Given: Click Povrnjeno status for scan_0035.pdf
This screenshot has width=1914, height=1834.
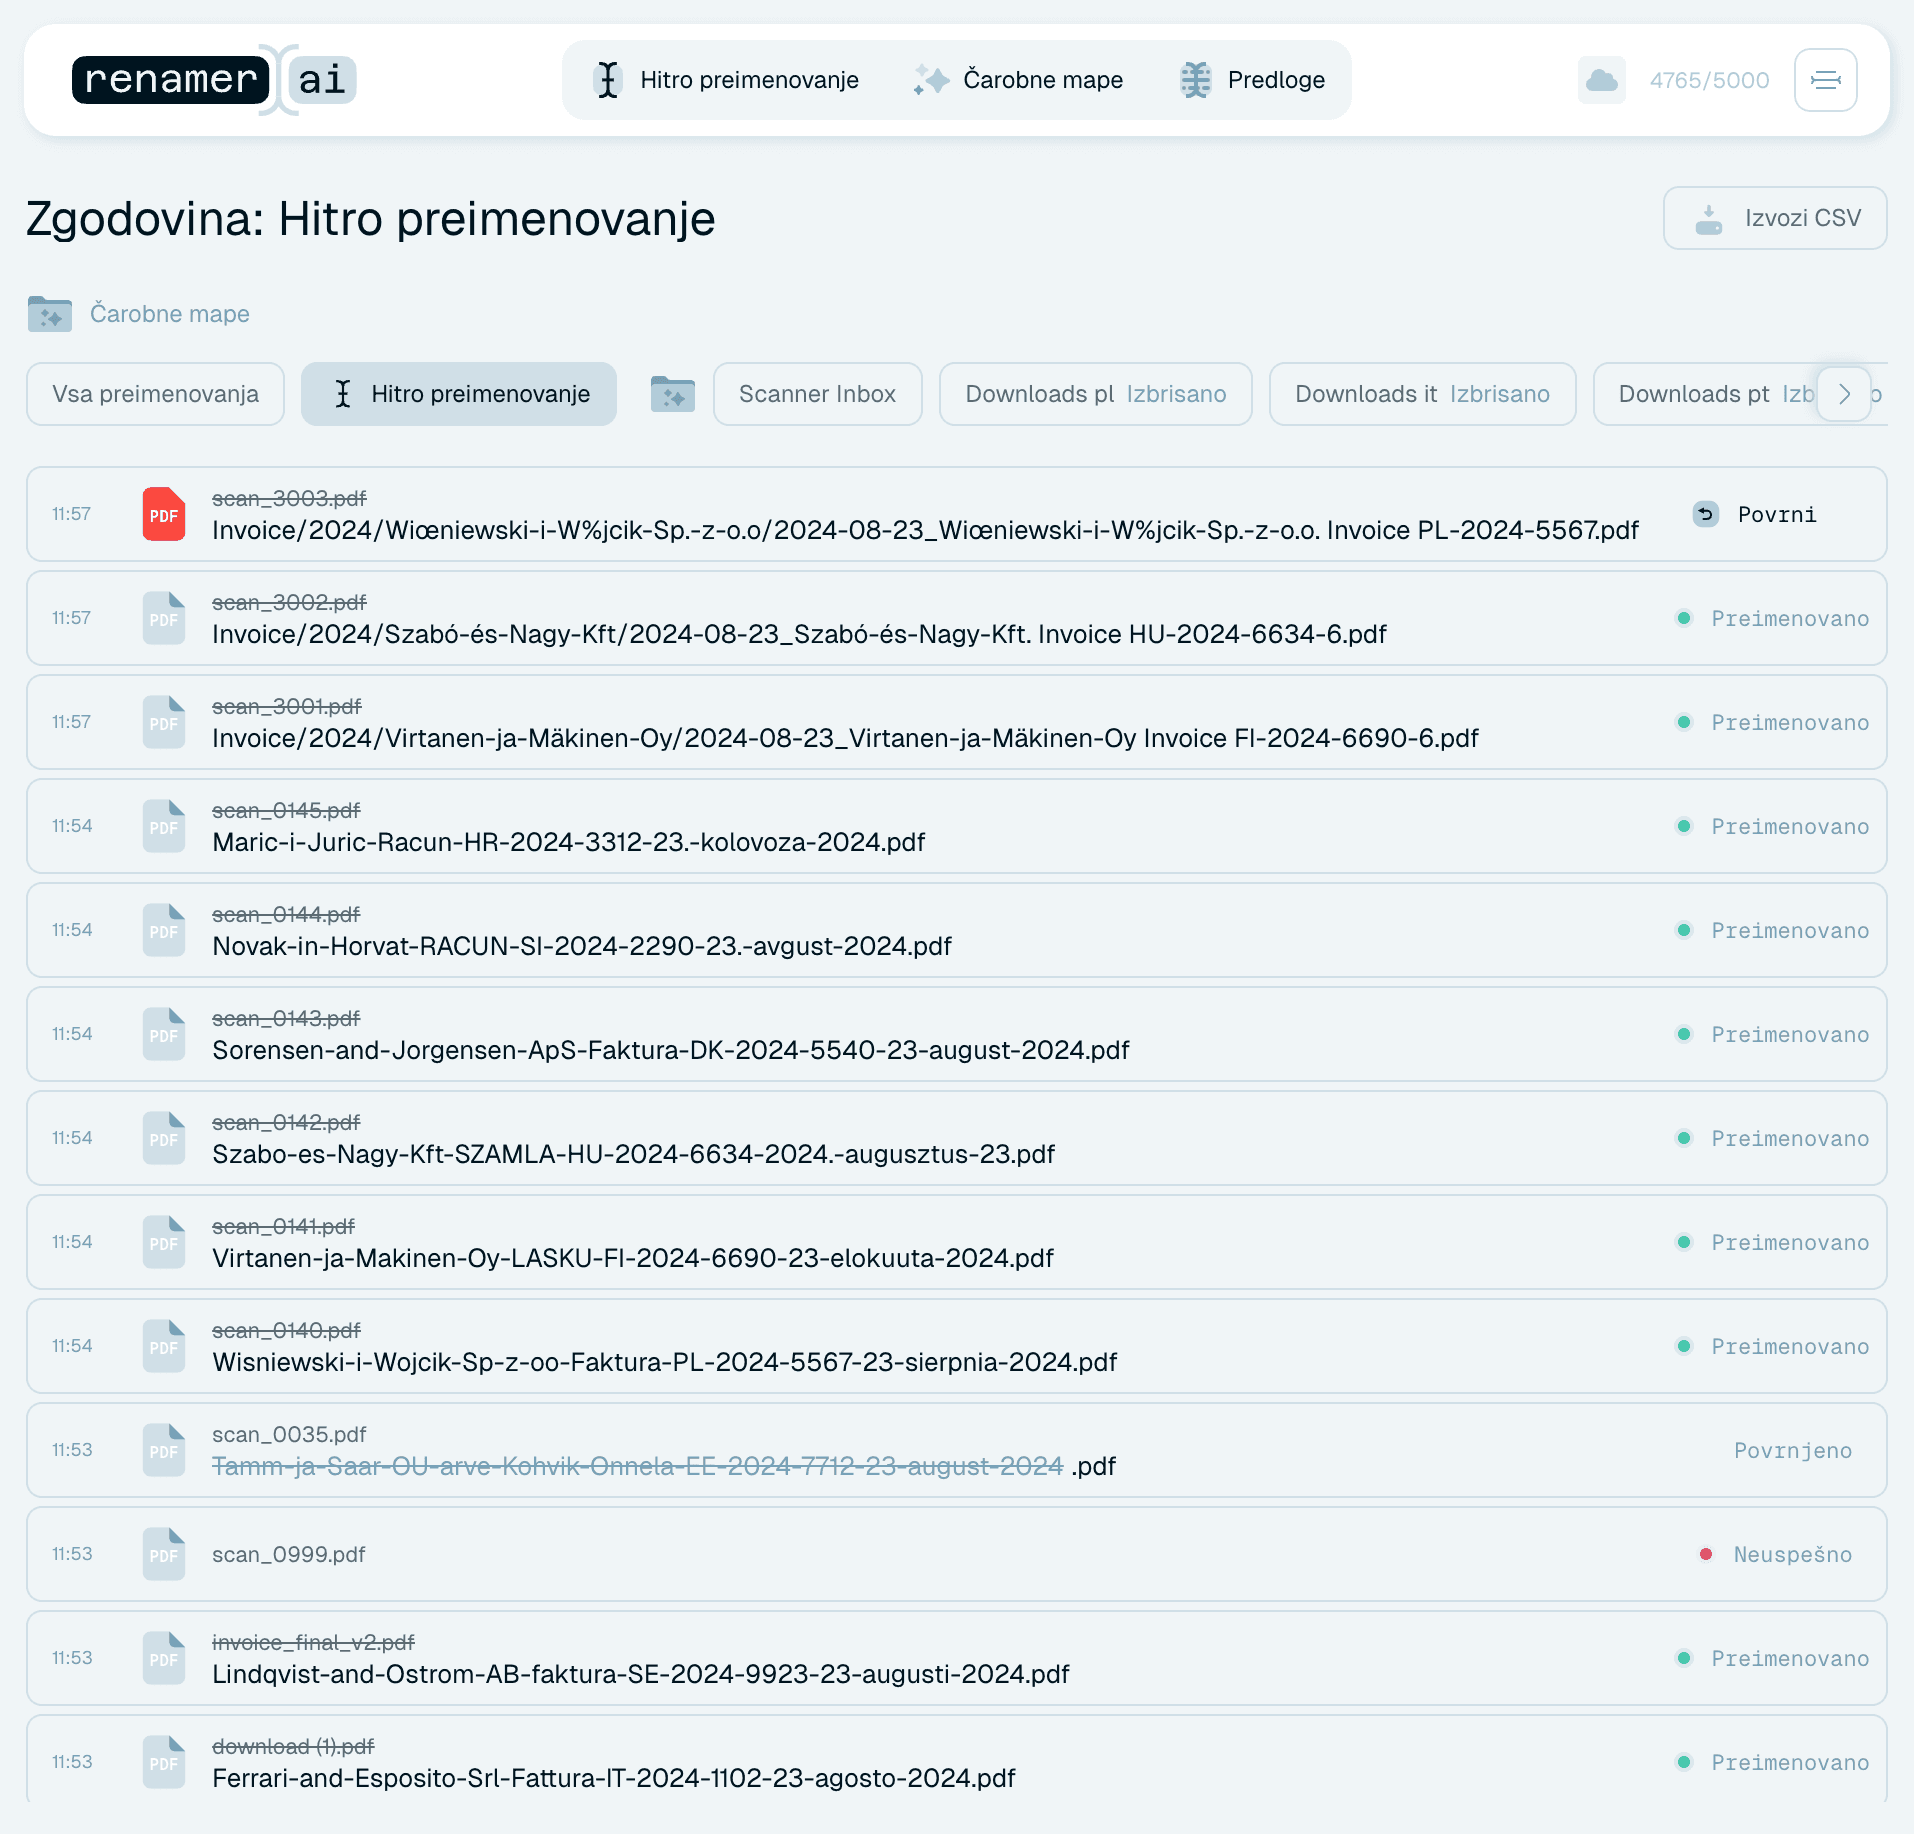Looking at the screenshot, I should click(x=1792, y=1450).
